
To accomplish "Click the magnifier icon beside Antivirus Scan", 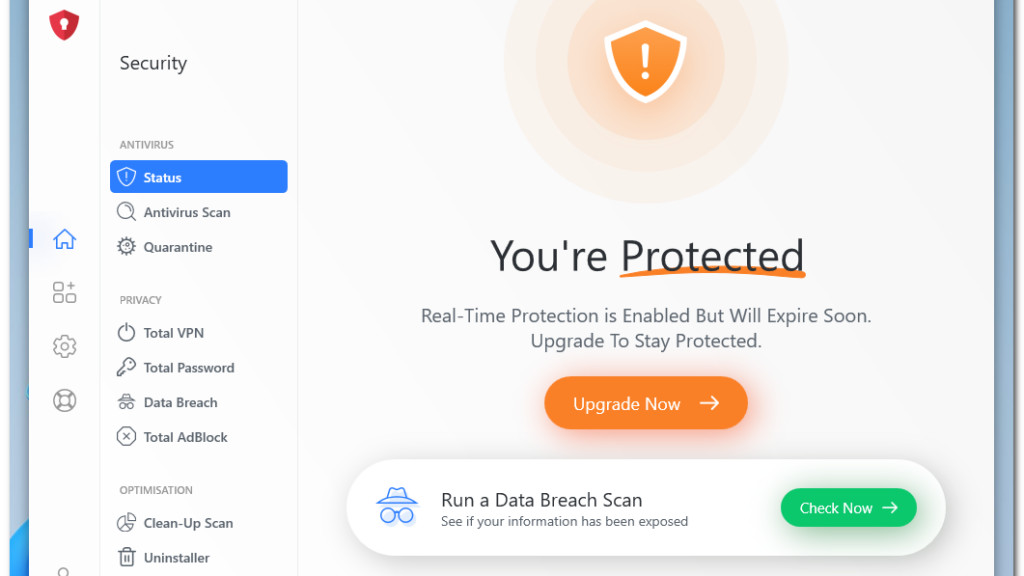I will click(x=126, y=212).
